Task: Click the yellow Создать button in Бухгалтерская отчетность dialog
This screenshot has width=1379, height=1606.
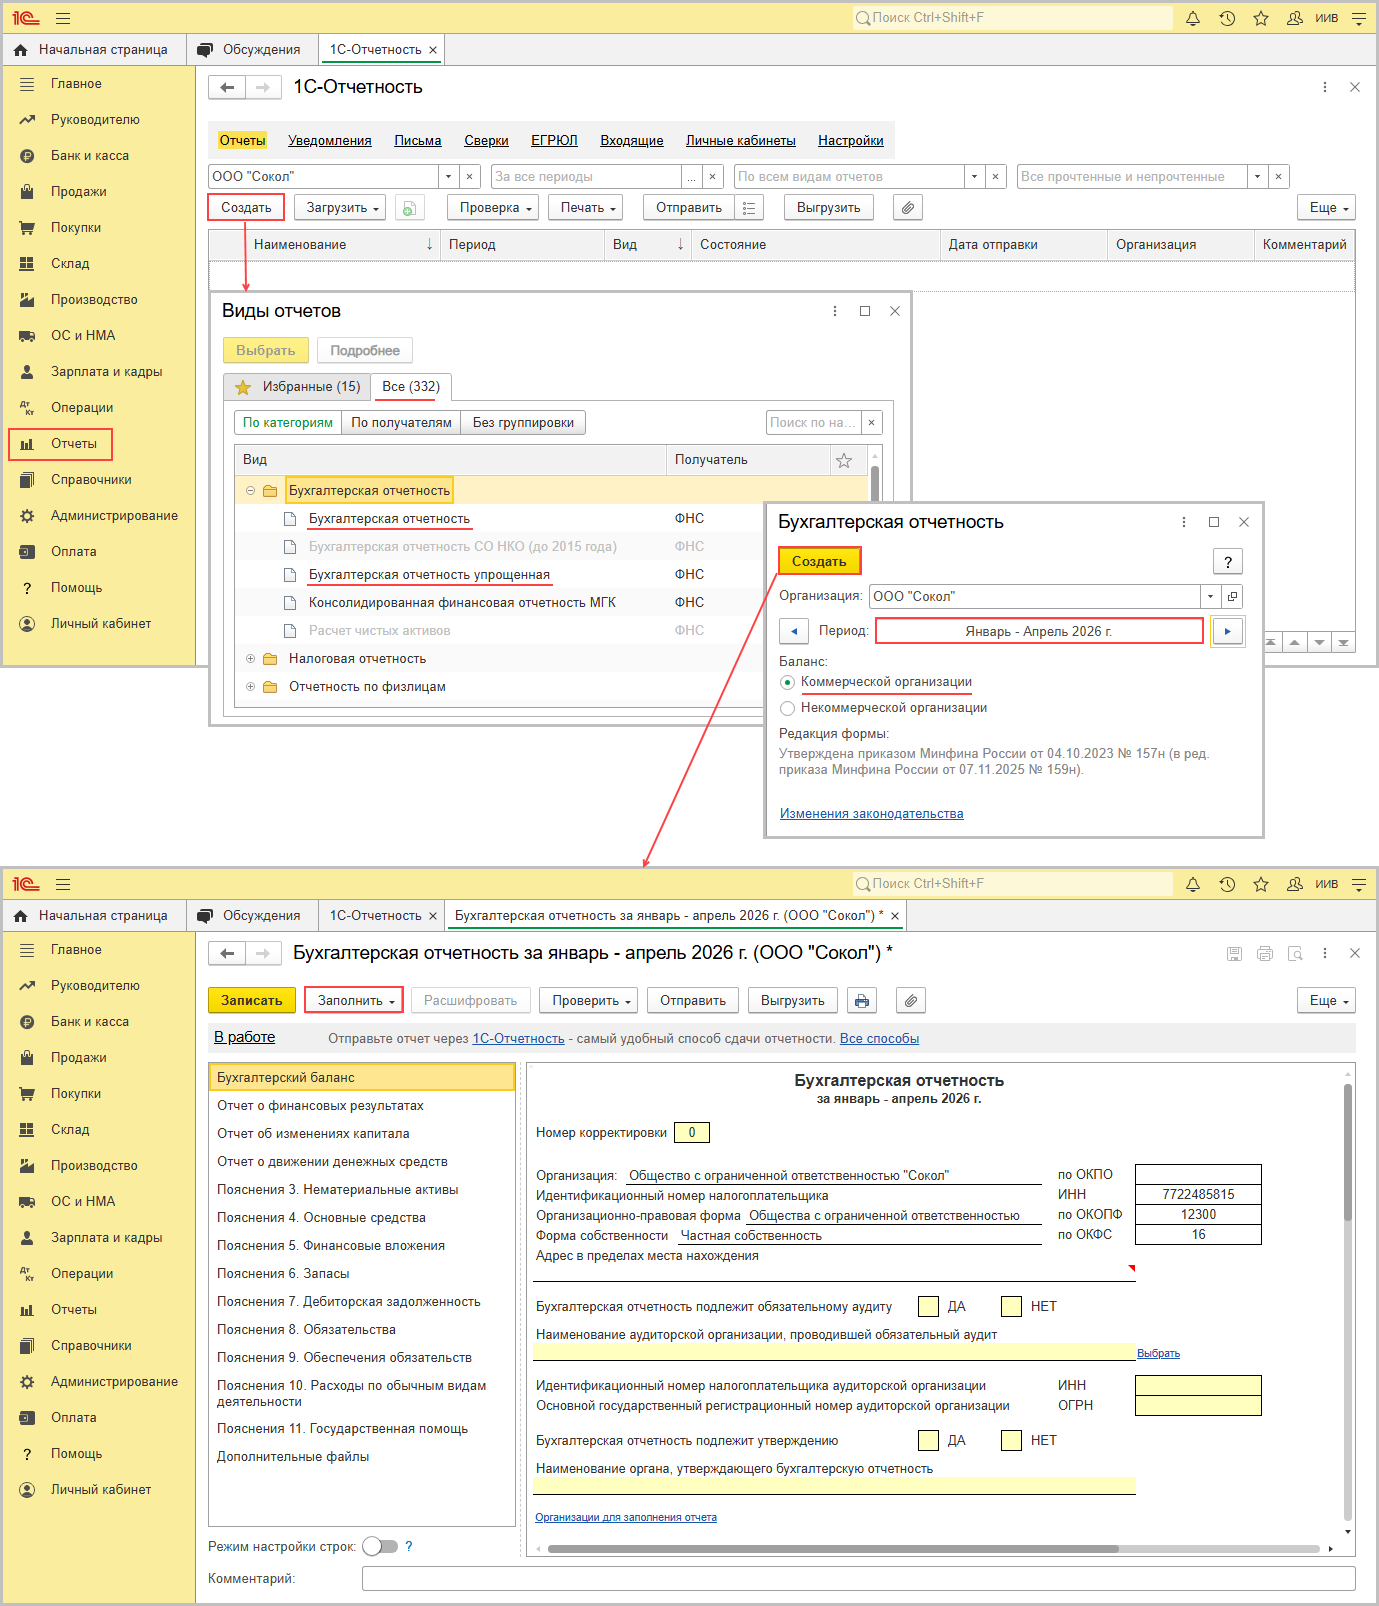Action: [x=819, y=562]
